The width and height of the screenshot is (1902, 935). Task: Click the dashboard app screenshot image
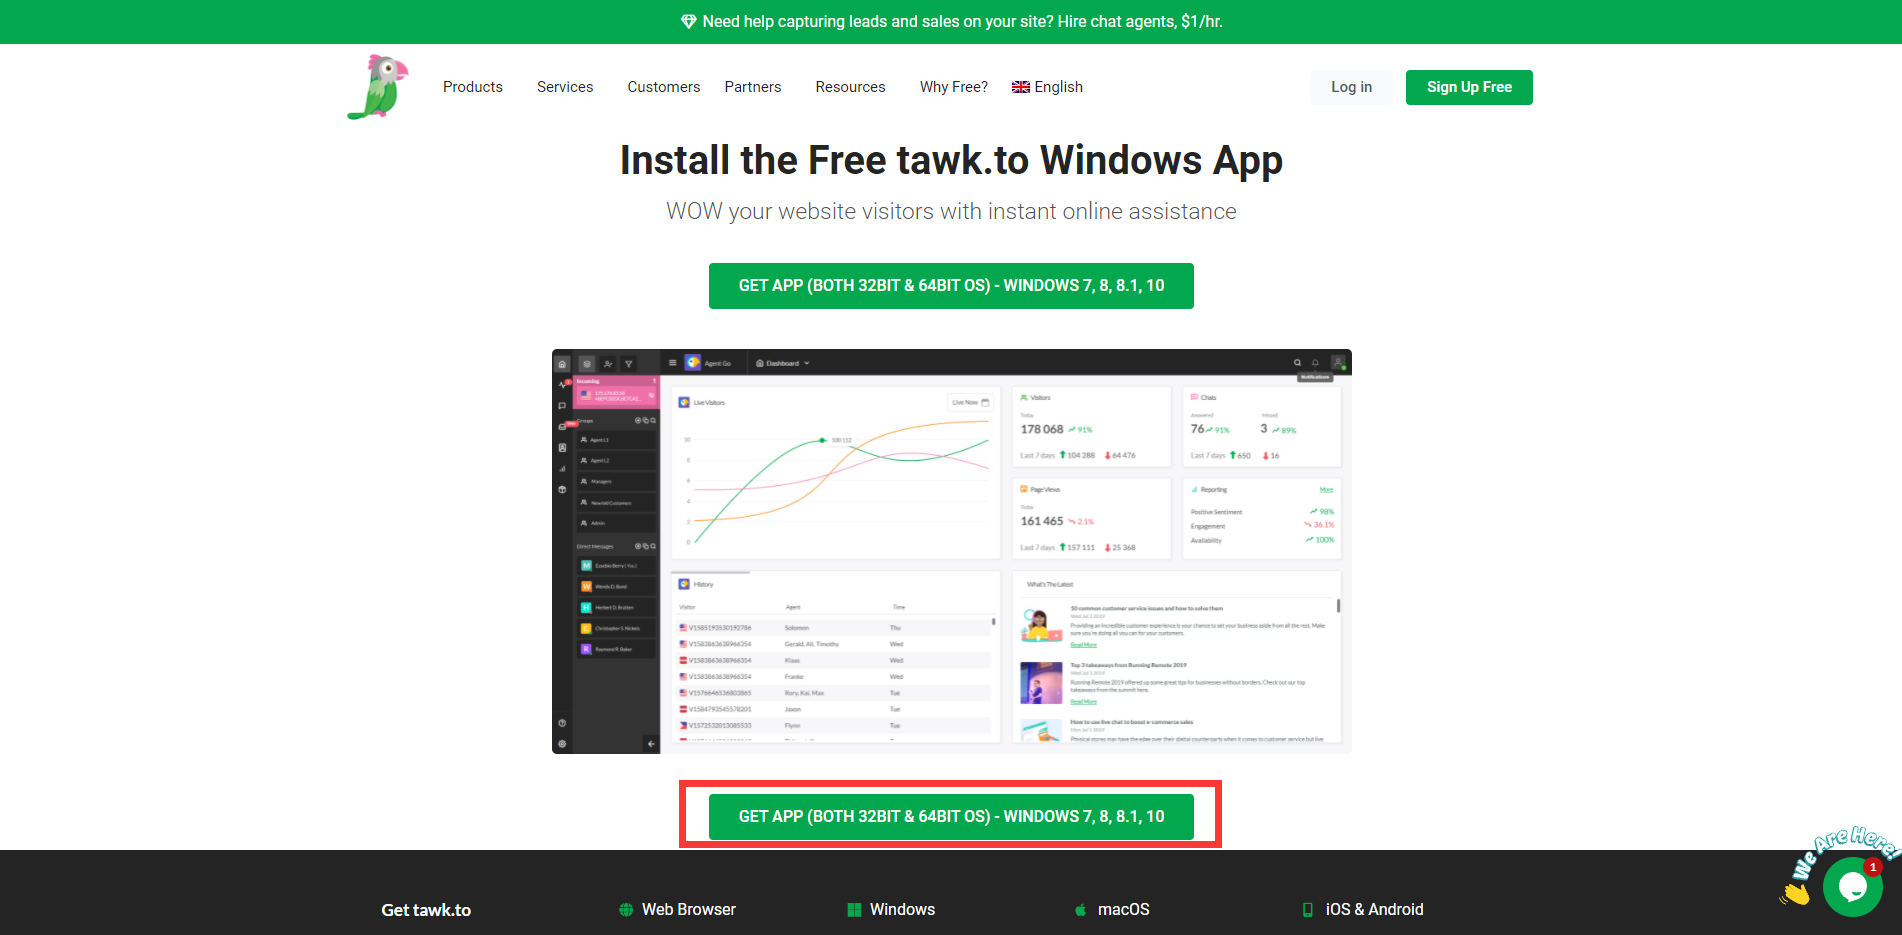coord(951,551)
